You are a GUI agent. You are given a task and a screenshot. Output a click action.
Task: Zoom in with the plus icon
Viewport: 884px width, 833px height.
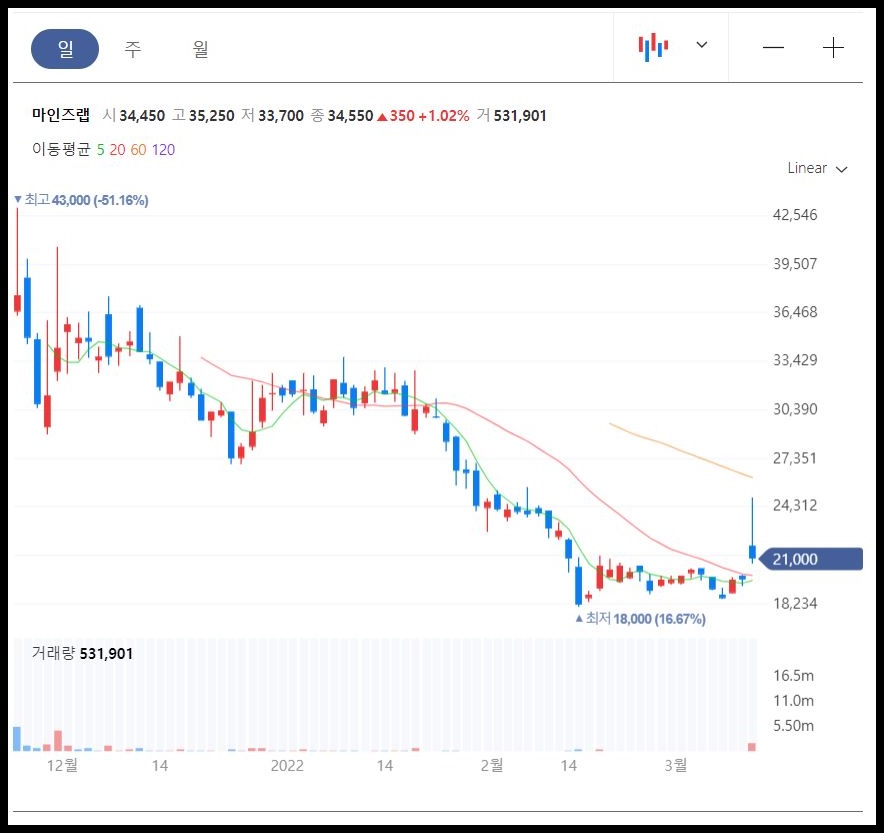833,48
